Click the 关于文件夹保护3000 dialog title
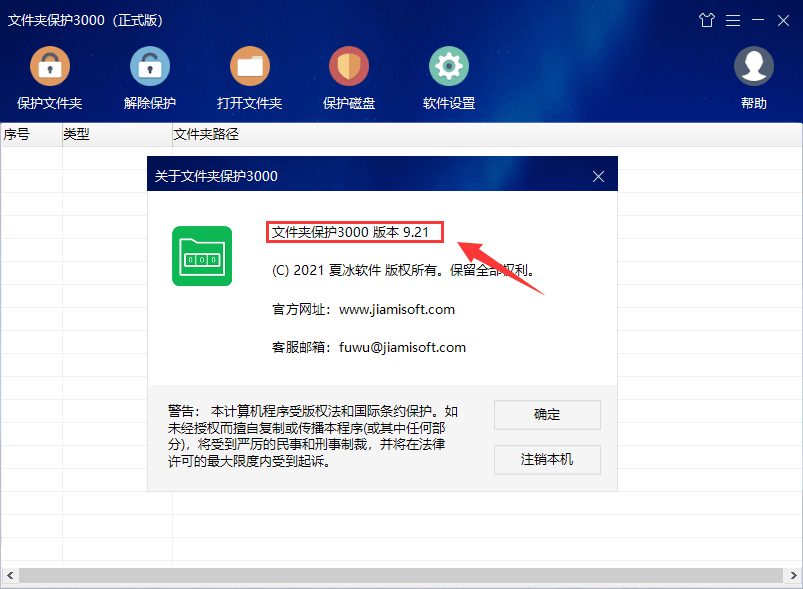 pyautogui.click(x=216, y=176)
